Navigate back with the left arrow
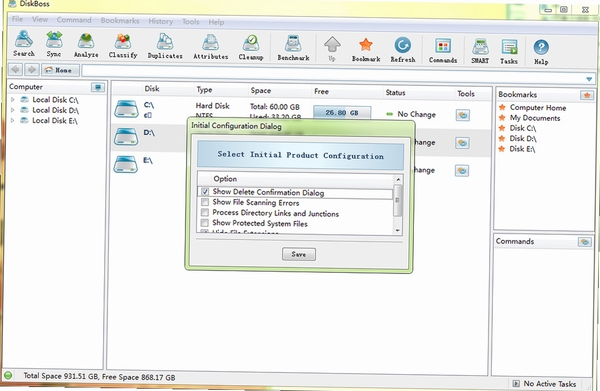Viewport: 600px width, 391px height. [16, 69]
